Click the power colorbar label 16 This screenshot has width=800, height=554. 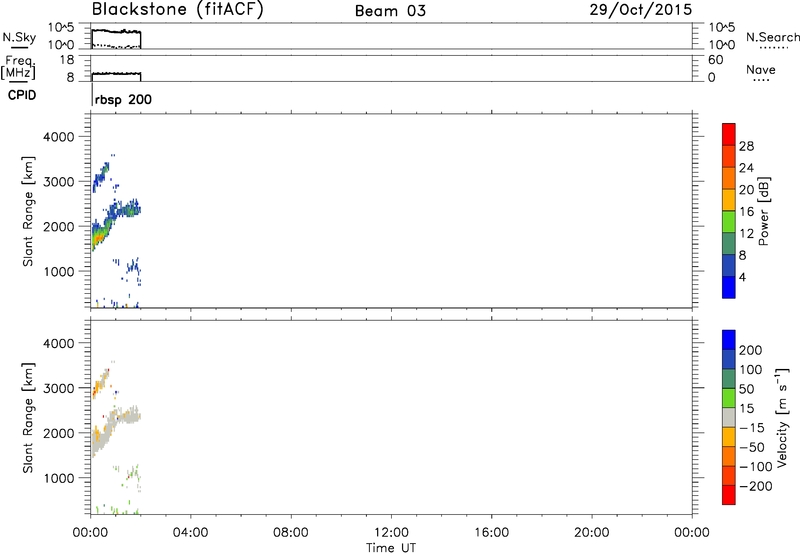pos(746,212)
